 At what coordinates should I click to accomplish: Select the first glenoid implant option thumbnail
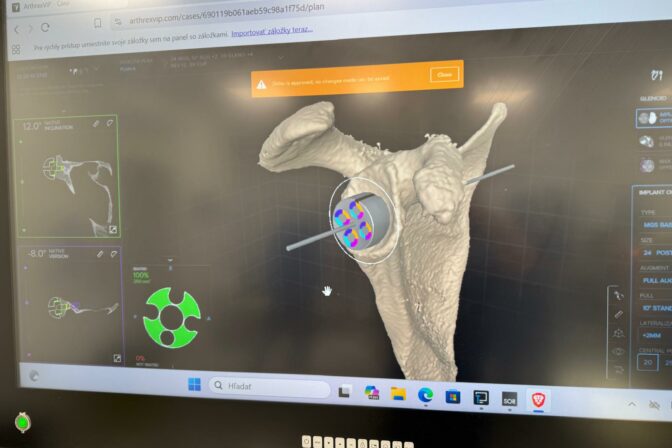click(644, 118)
